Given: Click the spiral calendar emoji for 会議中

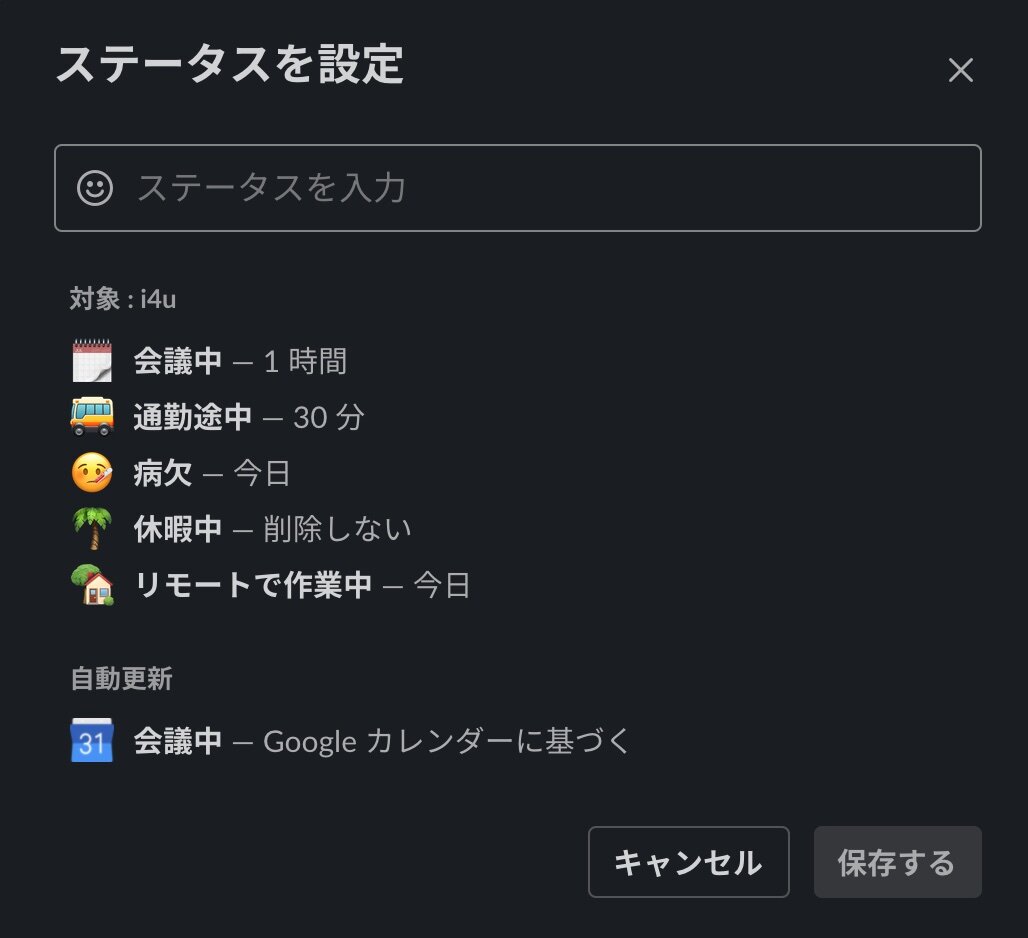Looking at the screenshot, I should (92, 361).
